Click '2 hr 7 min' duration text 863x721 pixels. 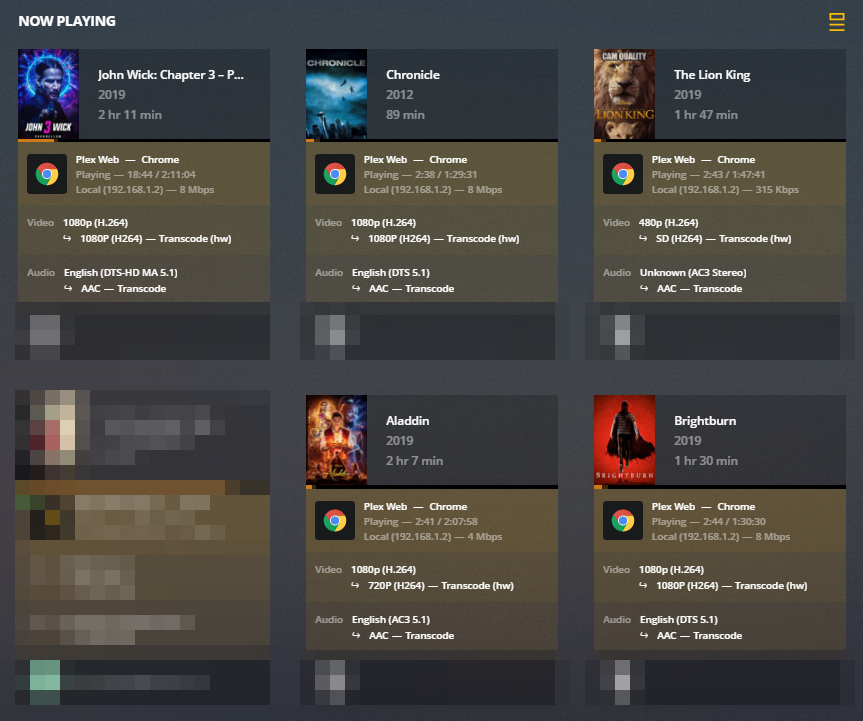414,461
